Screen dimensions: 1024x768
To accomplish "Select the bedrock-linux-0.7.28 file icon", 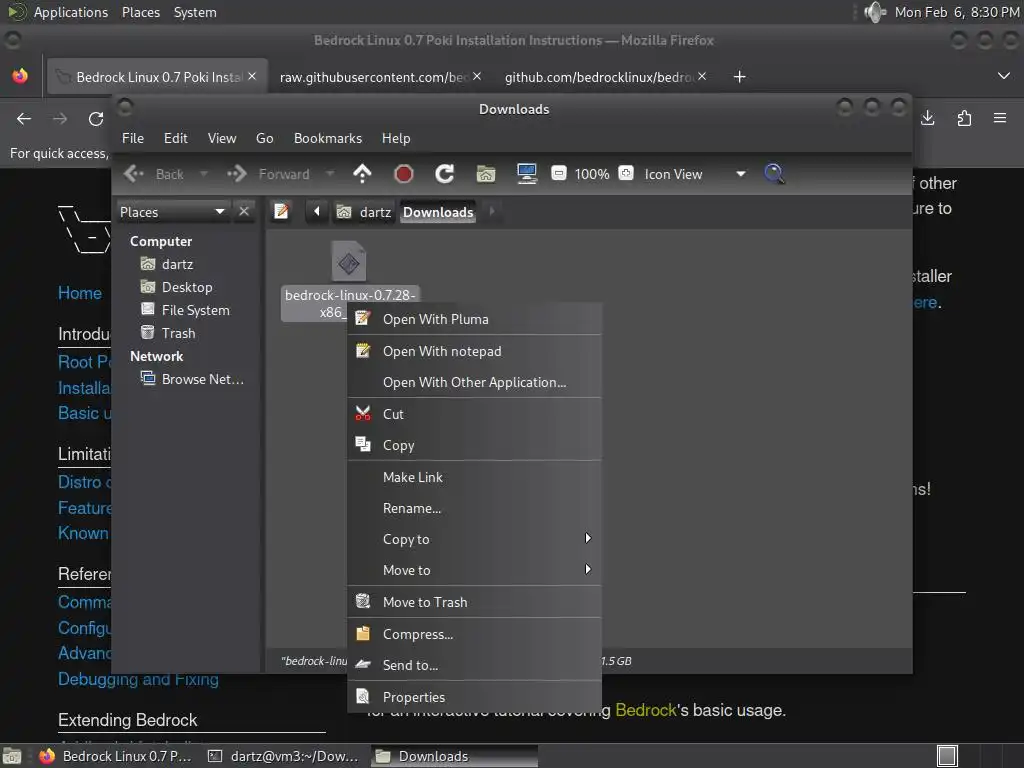I will 349,261.
